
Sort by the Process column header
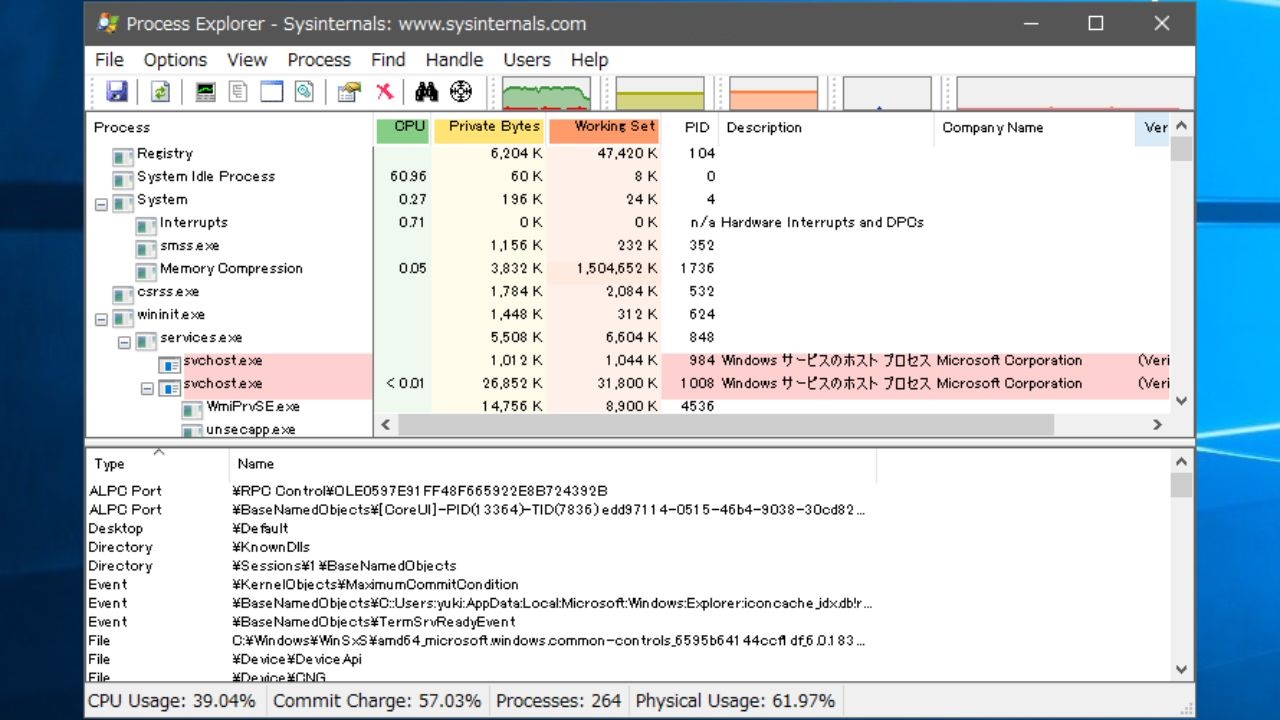tap(230, 128)
